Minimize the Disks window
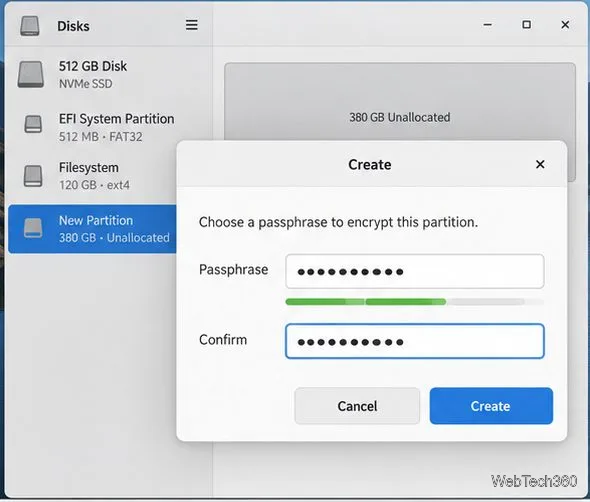Viewport: 590px width, 502px height. (x=488, y=25)
